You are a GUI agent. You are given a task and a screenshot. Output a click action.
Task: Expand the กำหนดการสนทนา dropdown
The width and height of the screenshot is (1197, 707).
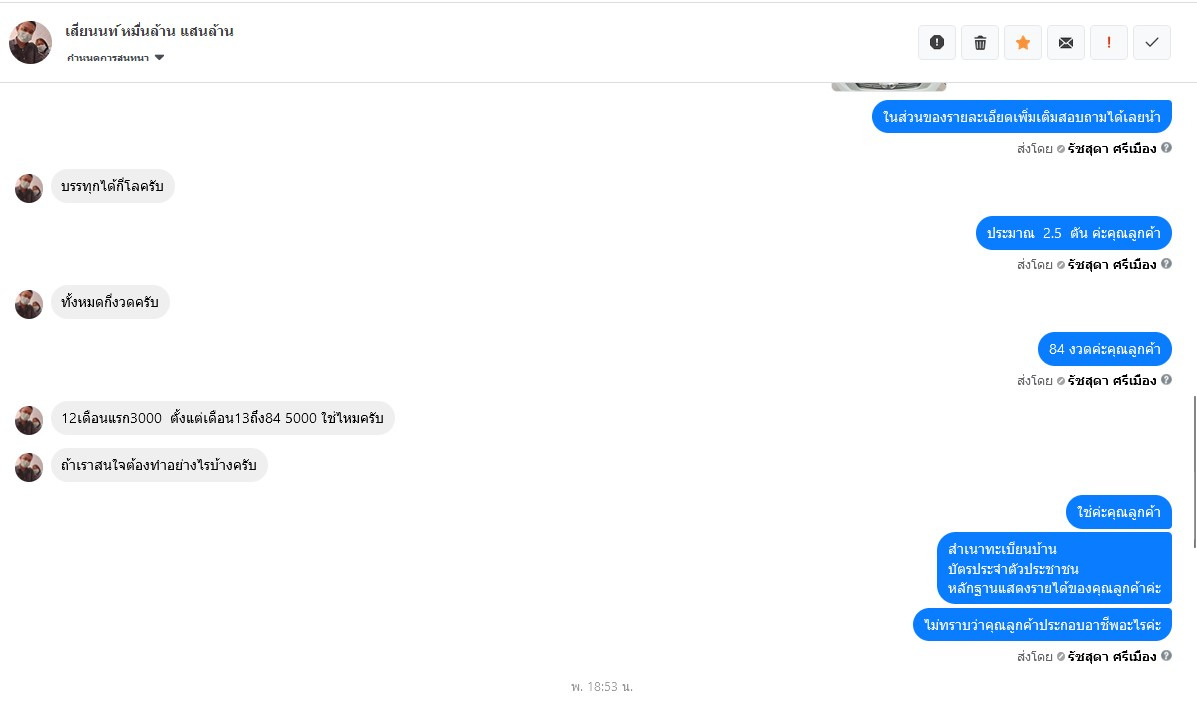pos(115,58)
